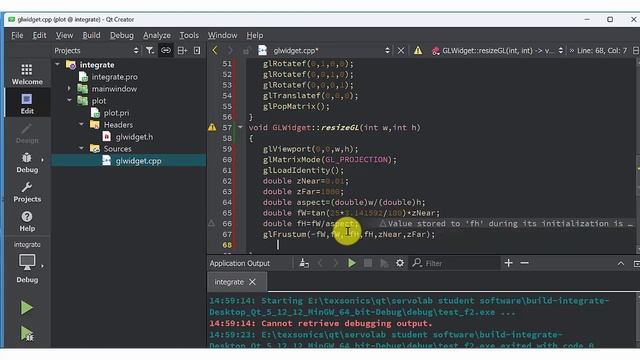Image resolution: width=640 pixels, height=360 pixels.
Task: Go back in editor navigation history
Action: (215, 50)
